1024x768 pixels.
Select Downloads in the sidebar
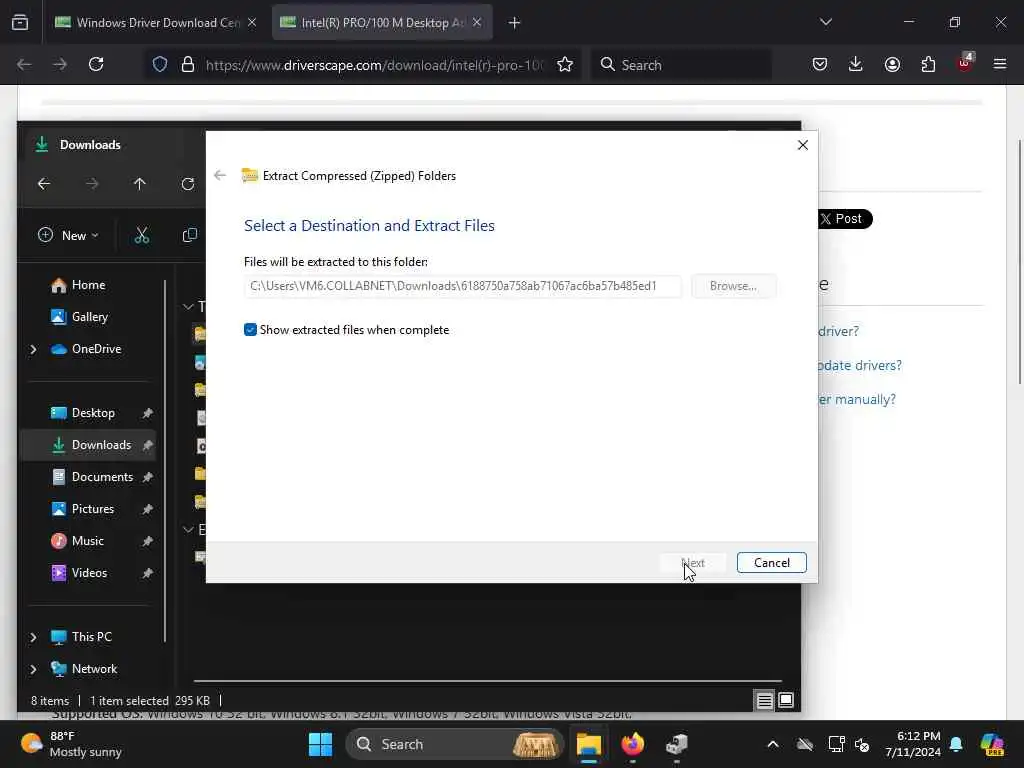pyautogui.click(x=101, y=445)
